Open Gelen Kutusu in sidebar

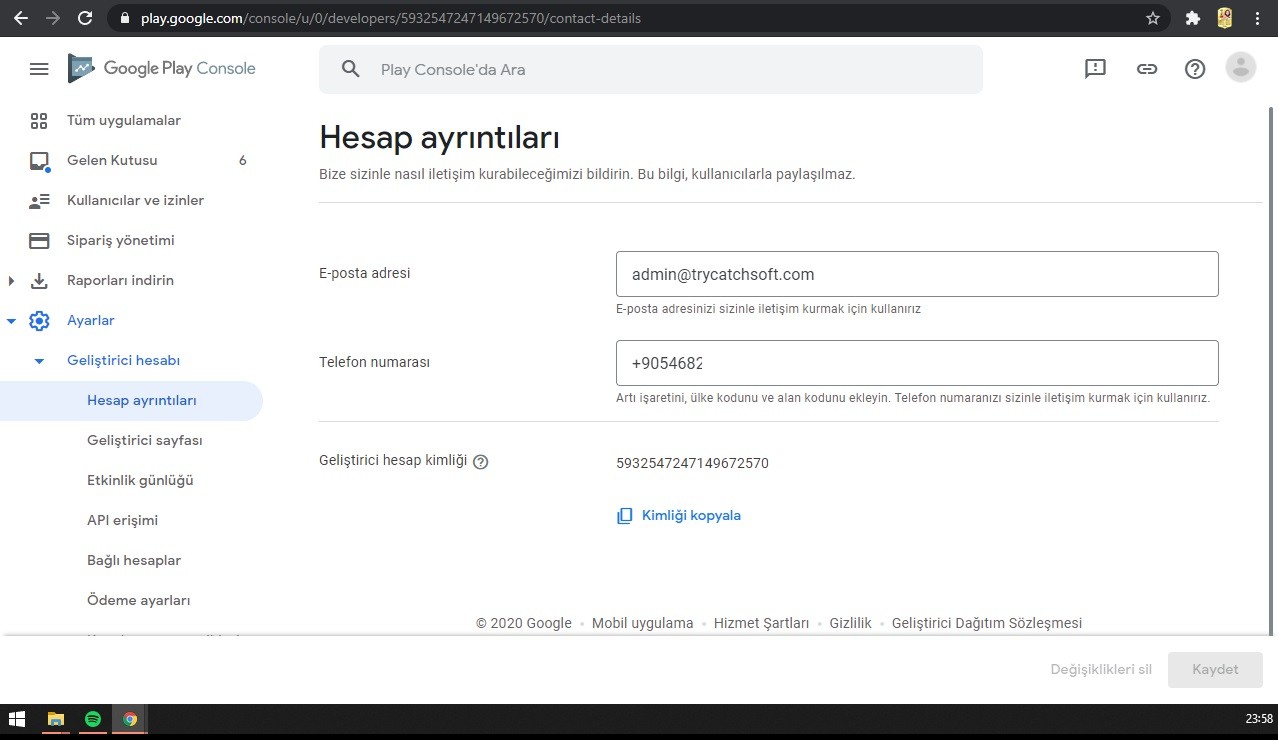[x=112, y=161]
